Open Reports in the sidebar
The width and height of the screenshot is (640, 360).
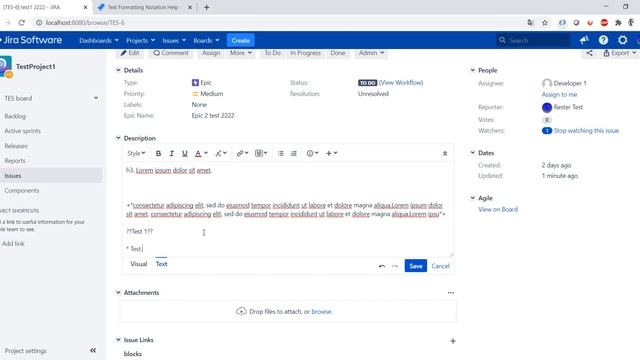15,161
